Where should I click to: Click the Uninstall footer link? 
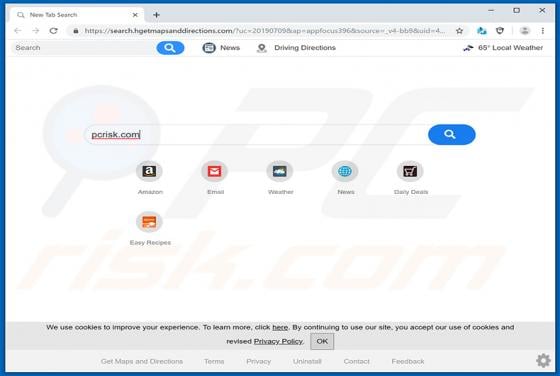[x=307, y=361]
